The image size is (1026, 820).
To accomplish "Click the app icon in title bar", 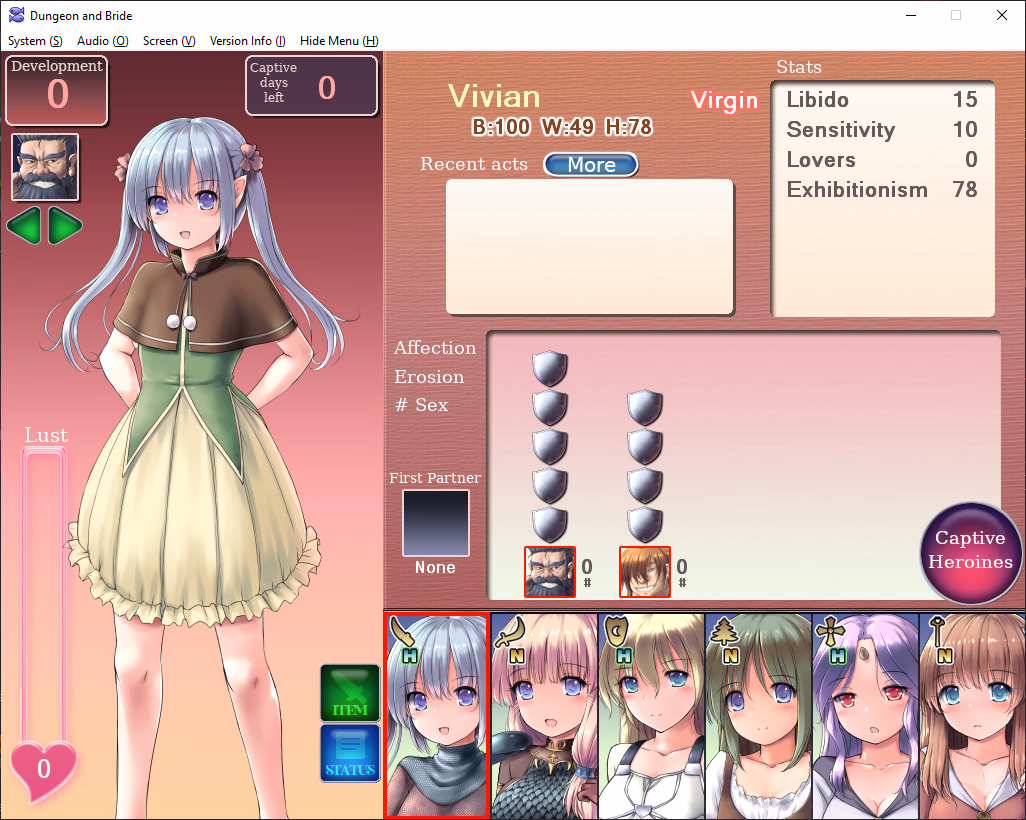I will pos(17,16).
